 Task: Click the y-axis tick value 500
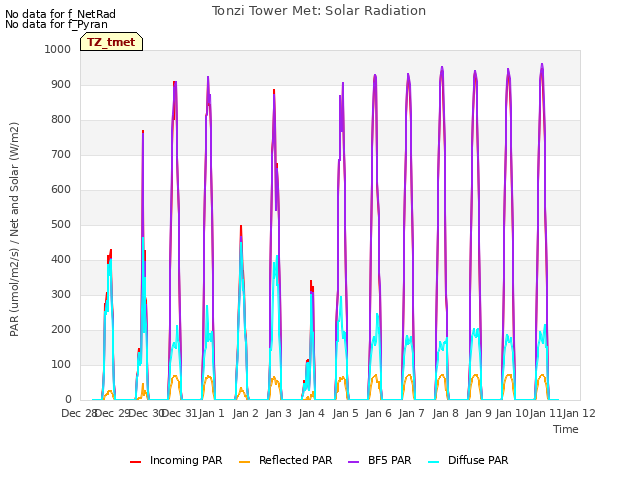(x=61, y=224)
